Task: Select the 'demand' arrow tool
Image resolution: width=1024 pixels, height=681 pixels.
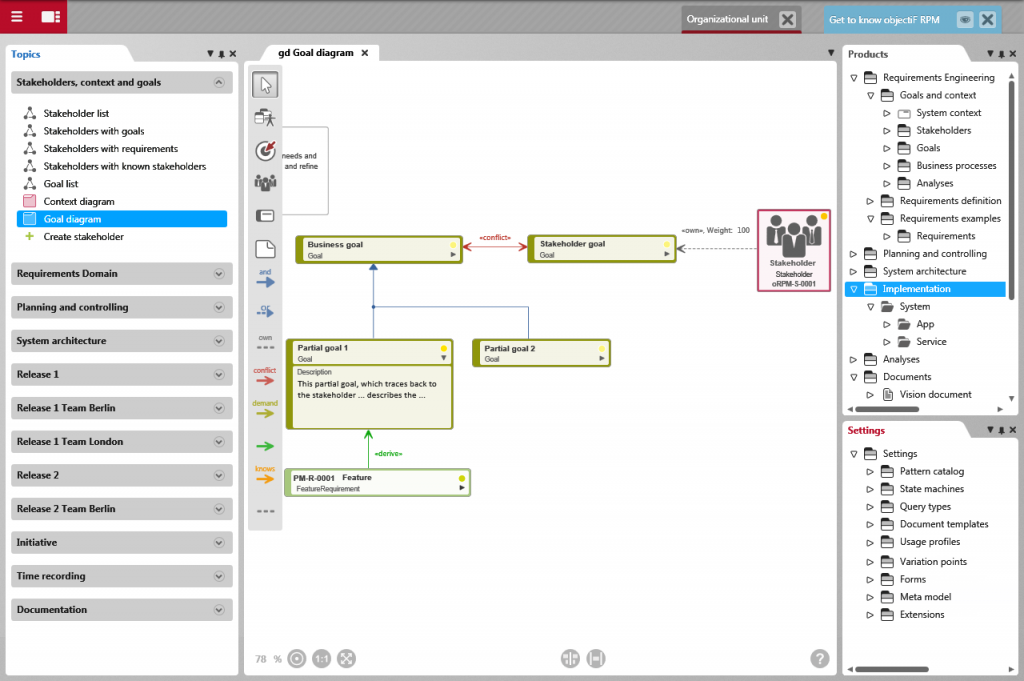Action: (265, 409)
